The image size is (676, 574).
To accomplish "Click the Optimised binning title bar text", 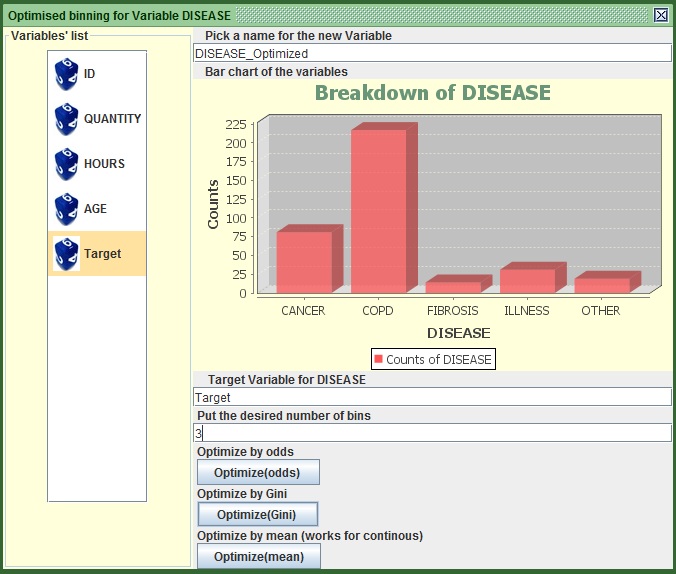I will tap(119, 16).
